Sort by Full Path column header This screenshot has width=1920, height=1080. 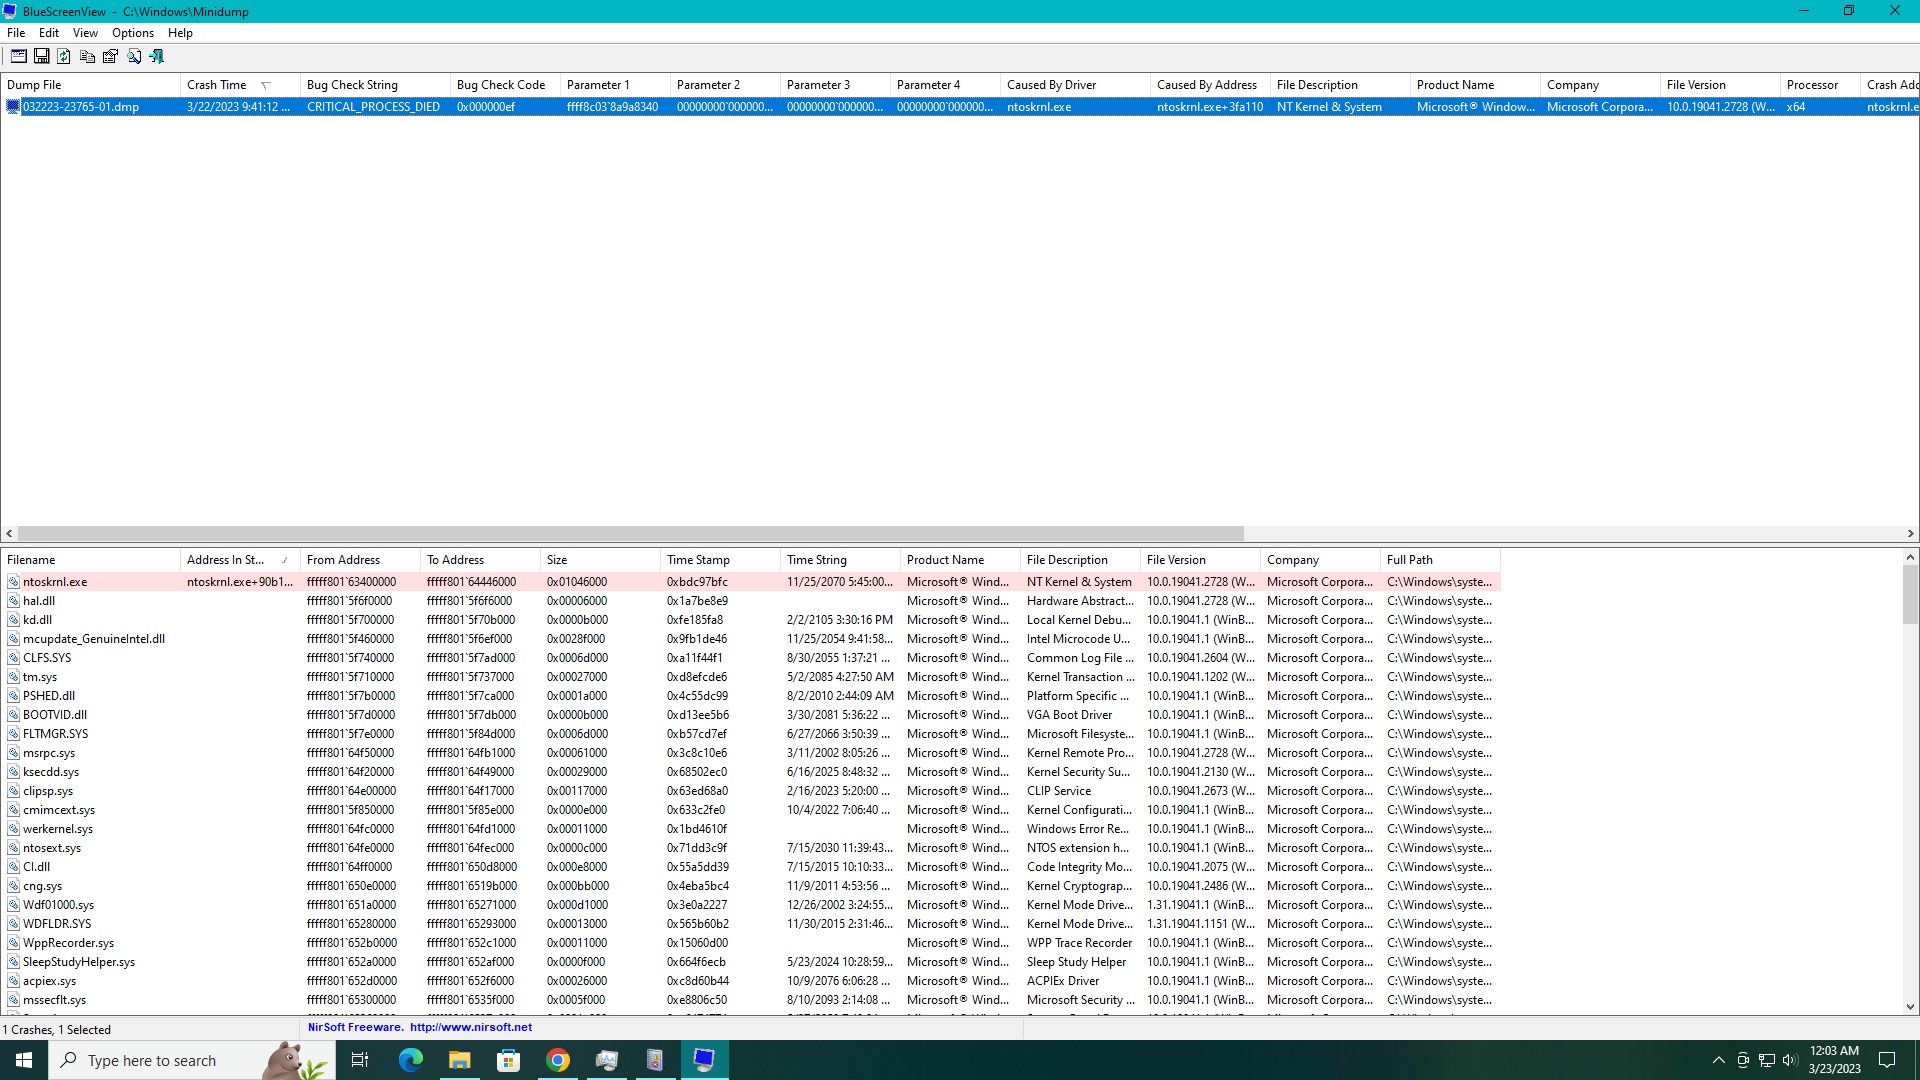coord(1440,560)
